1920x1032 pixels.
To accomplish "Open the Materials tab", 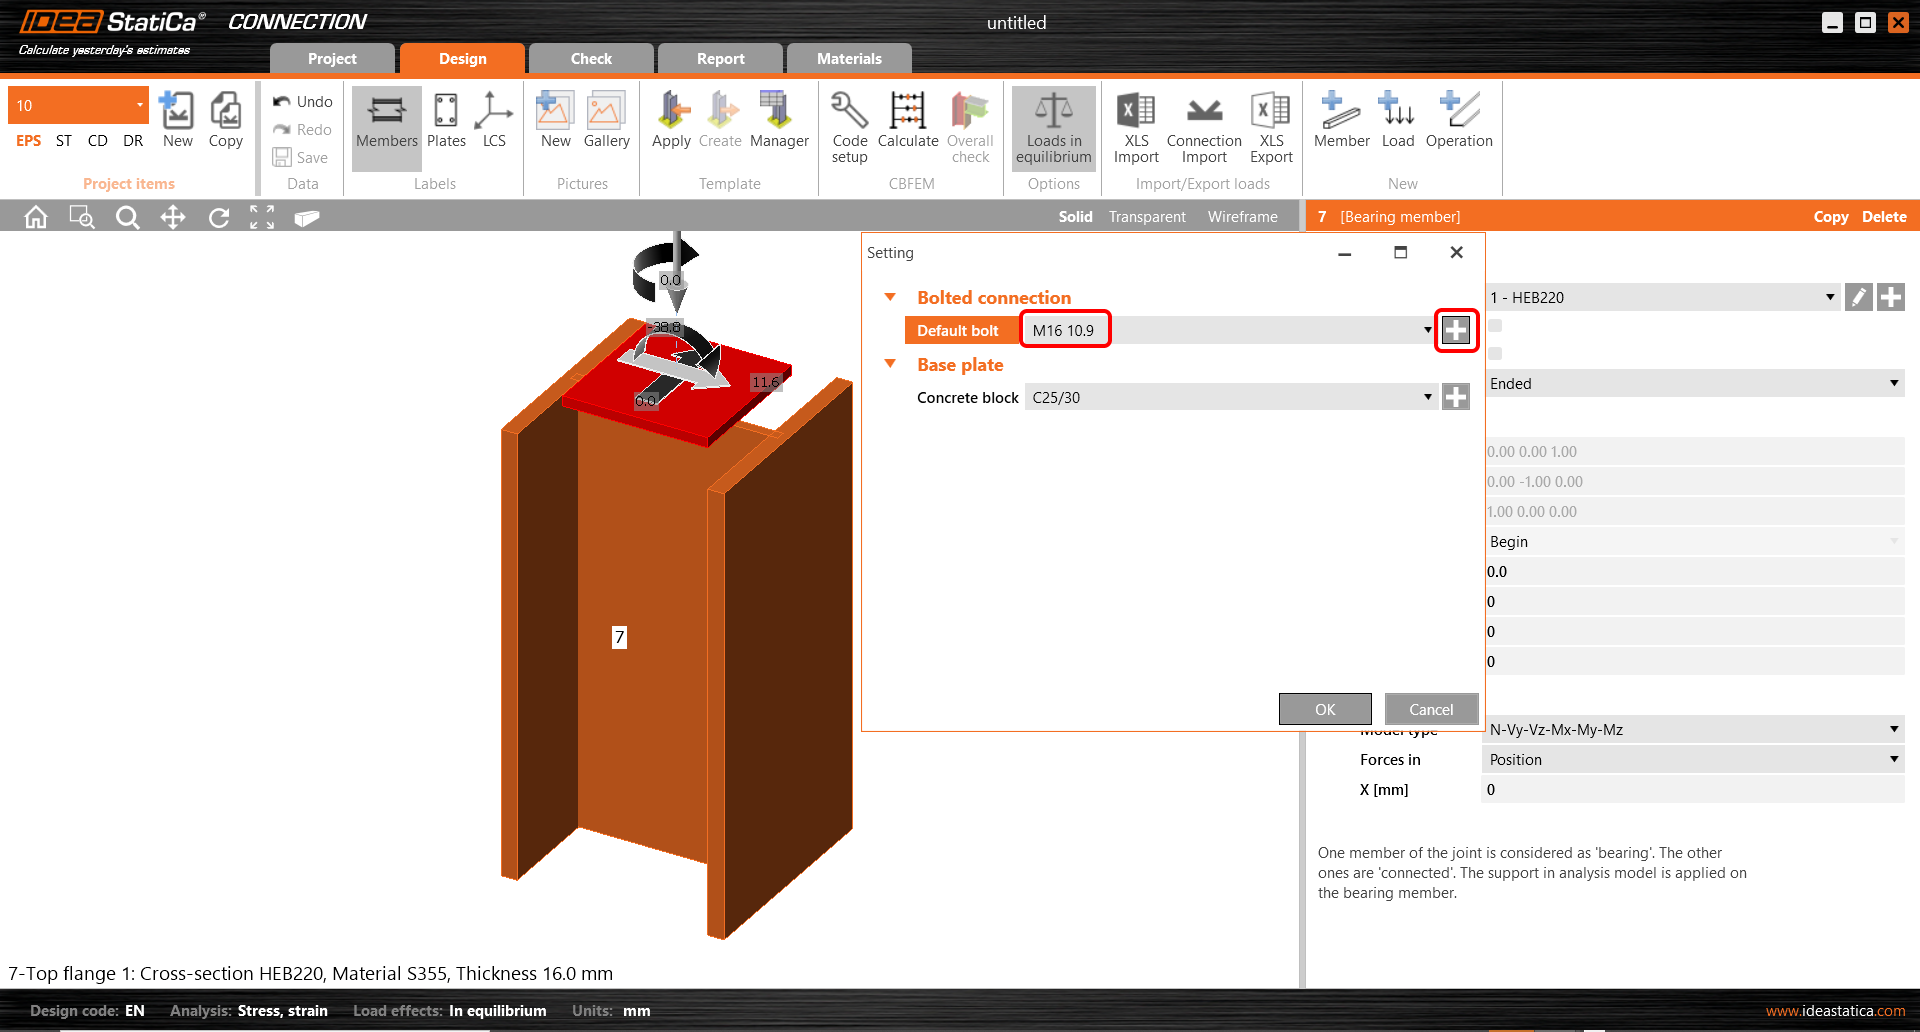I will [849, 59].
